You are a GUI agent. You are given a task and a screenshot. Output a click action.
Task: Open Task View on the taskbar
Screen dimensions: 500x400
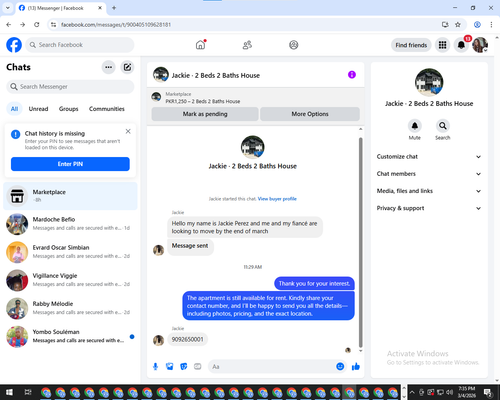pyautogui.click(x=28, y=392)
